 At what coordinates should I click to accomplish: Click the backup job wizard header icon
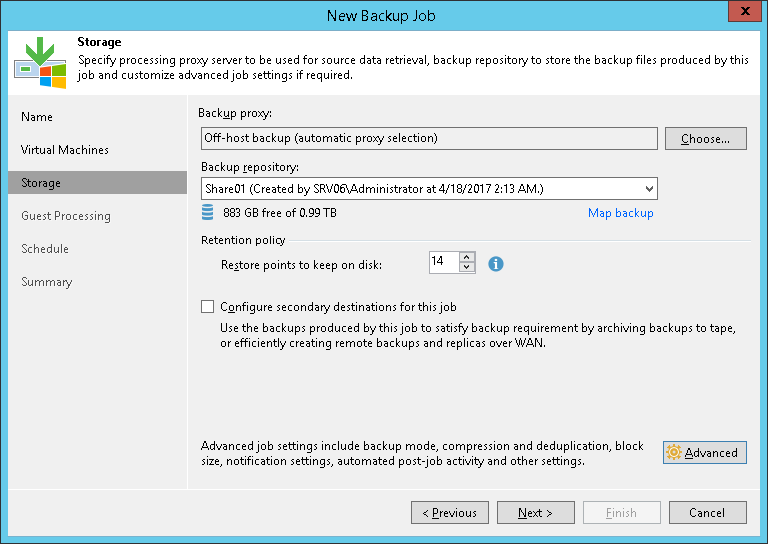(x=40, y=63)
